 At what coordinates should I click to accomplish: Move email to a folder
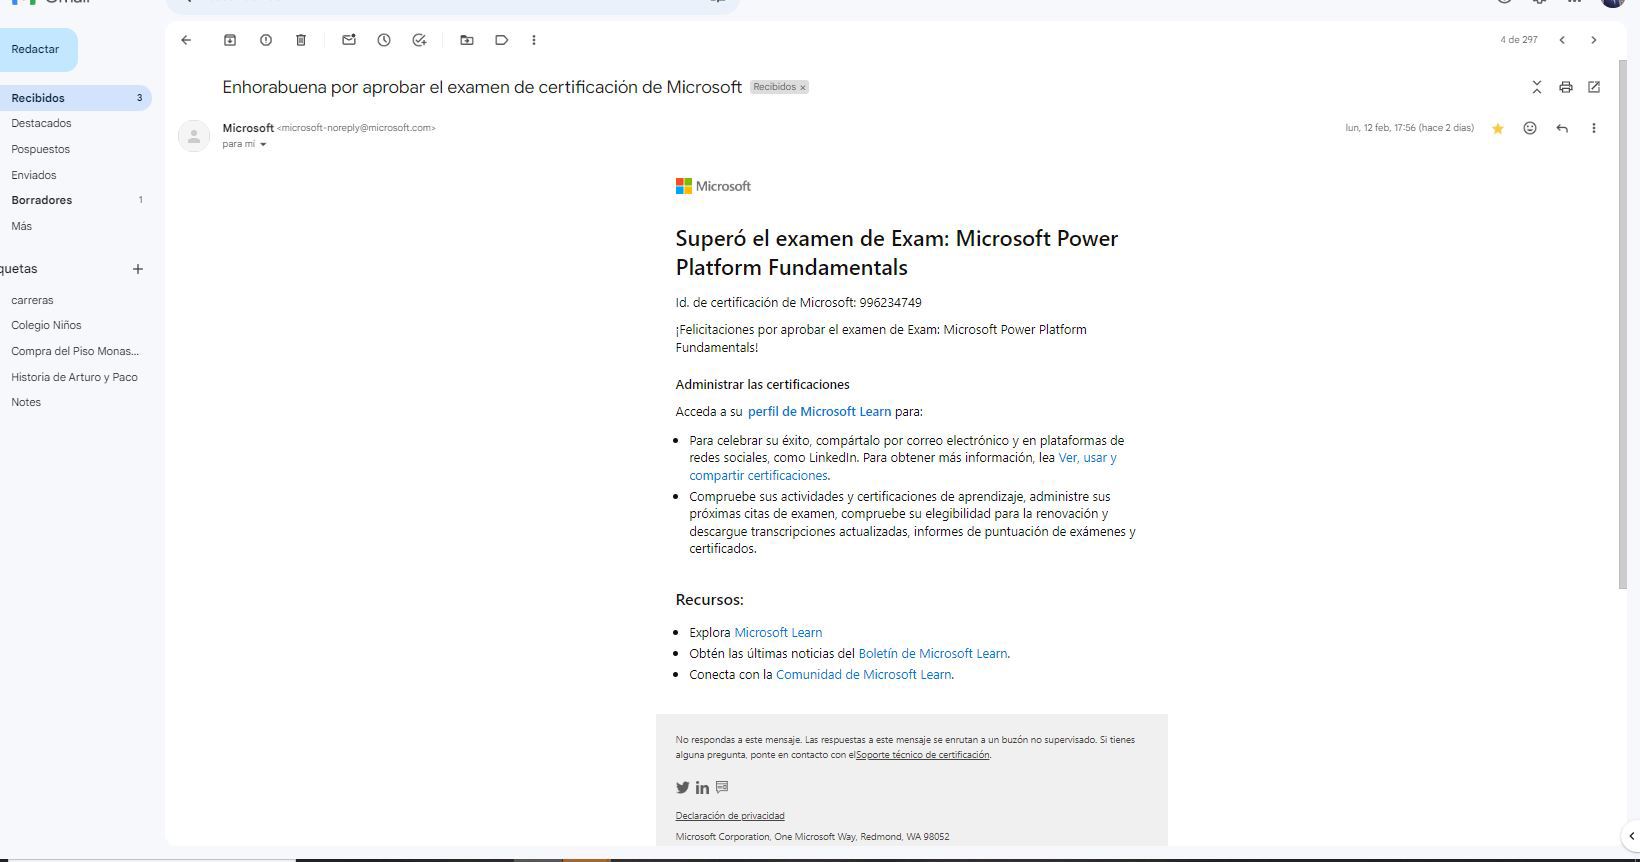pyautogui.click(x=467, y=40)
